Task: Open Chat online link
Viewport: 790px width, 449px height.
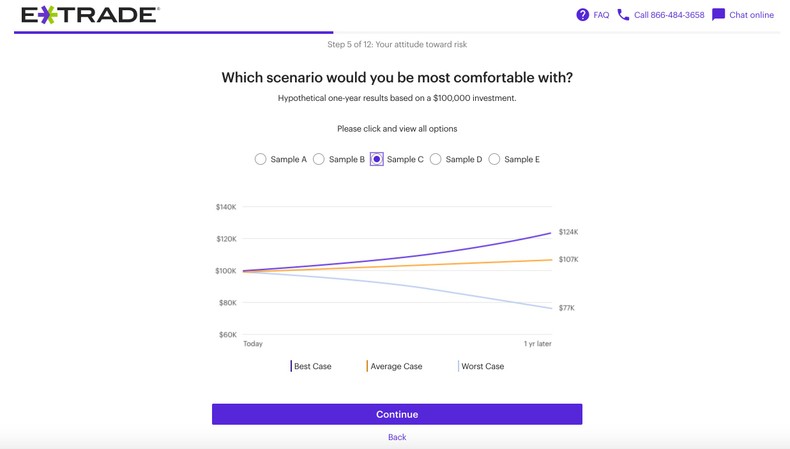Action: point(751,15)
